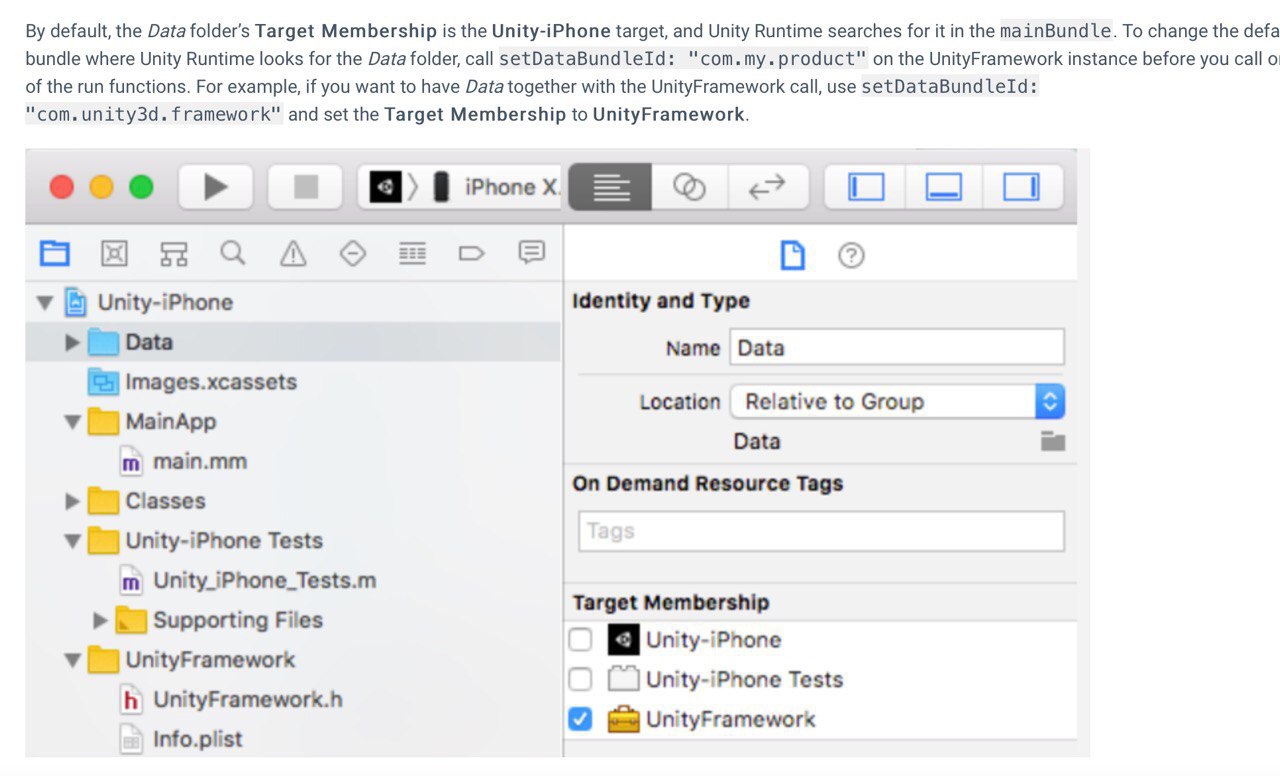Screen dimensions: 1280x776
Task: Click the Run (play) button in the Xcode toolbar
Action: (x=216, y=187)
